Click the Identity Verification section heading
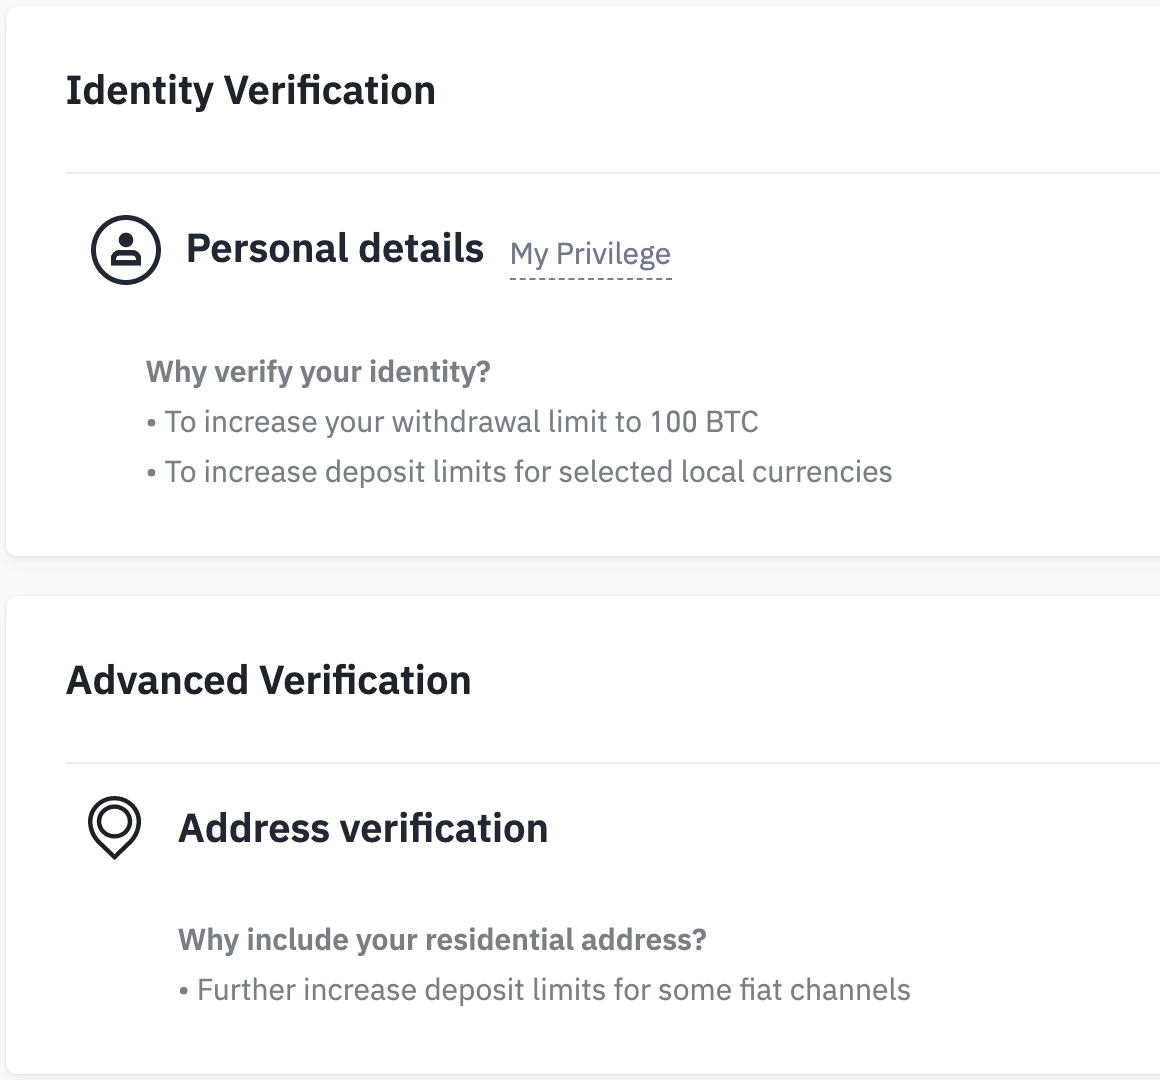 point(250,90)
